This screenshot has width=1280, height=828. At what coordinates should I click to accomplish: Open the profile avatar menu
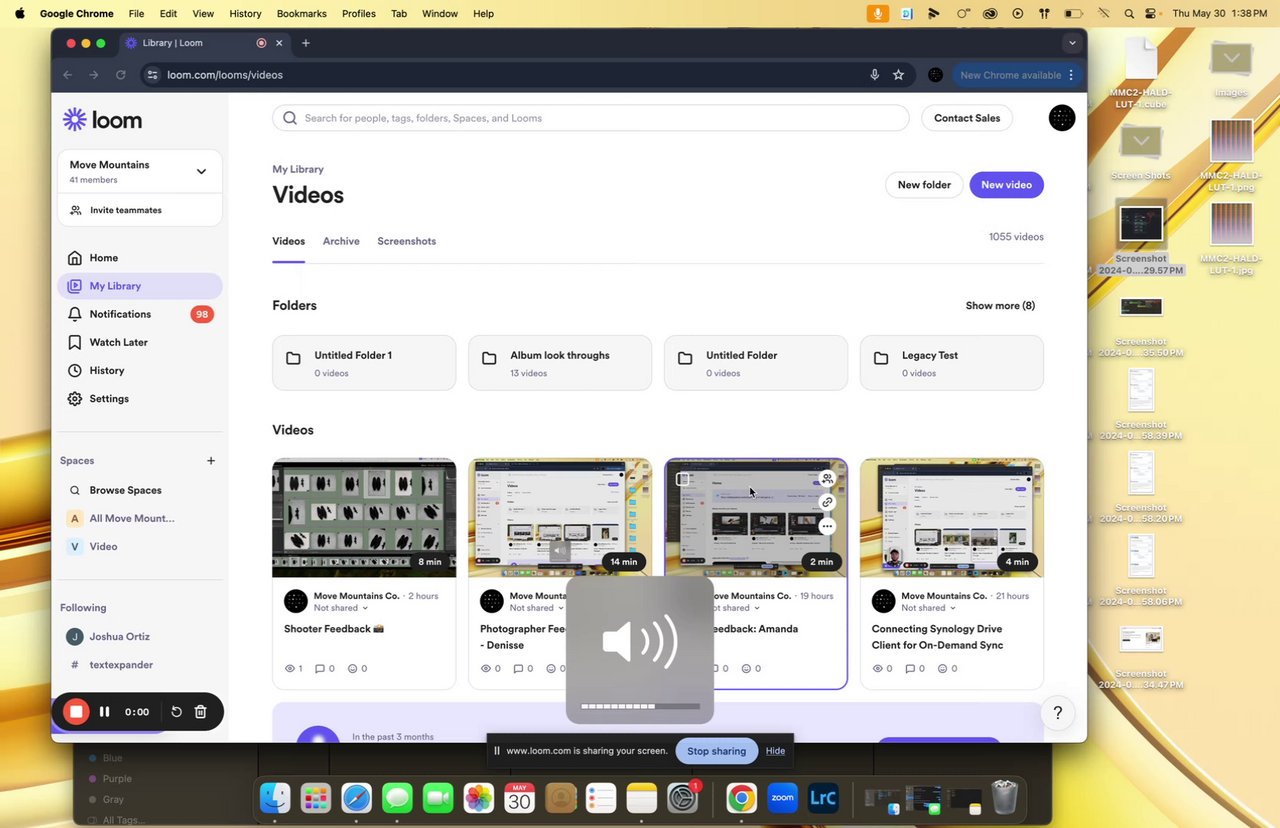point(1062,118)
